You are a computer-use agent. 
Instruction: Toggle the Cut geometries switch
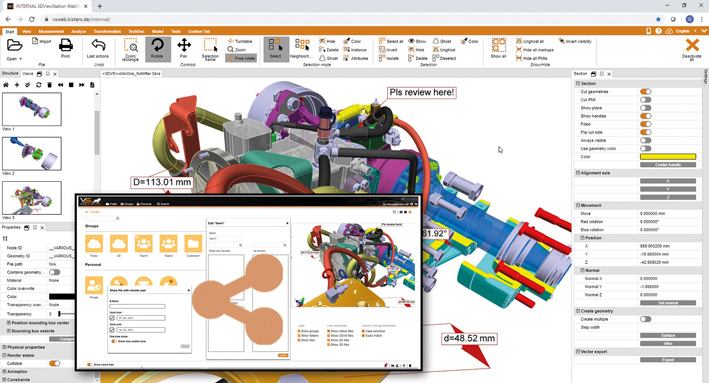point(645,92)
